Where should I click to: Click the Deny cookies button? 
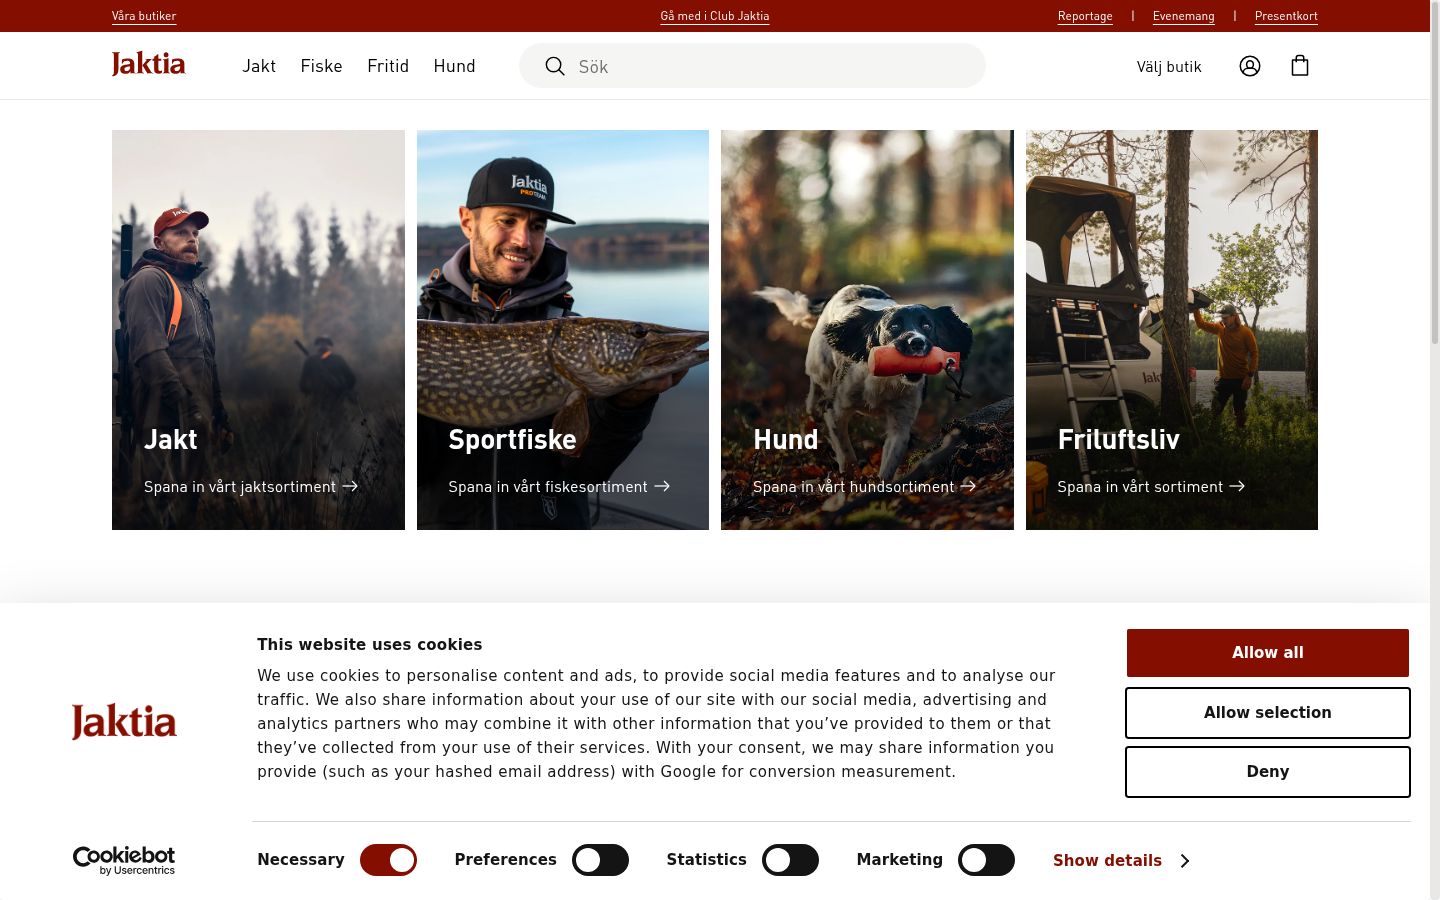pos(1268,772)
